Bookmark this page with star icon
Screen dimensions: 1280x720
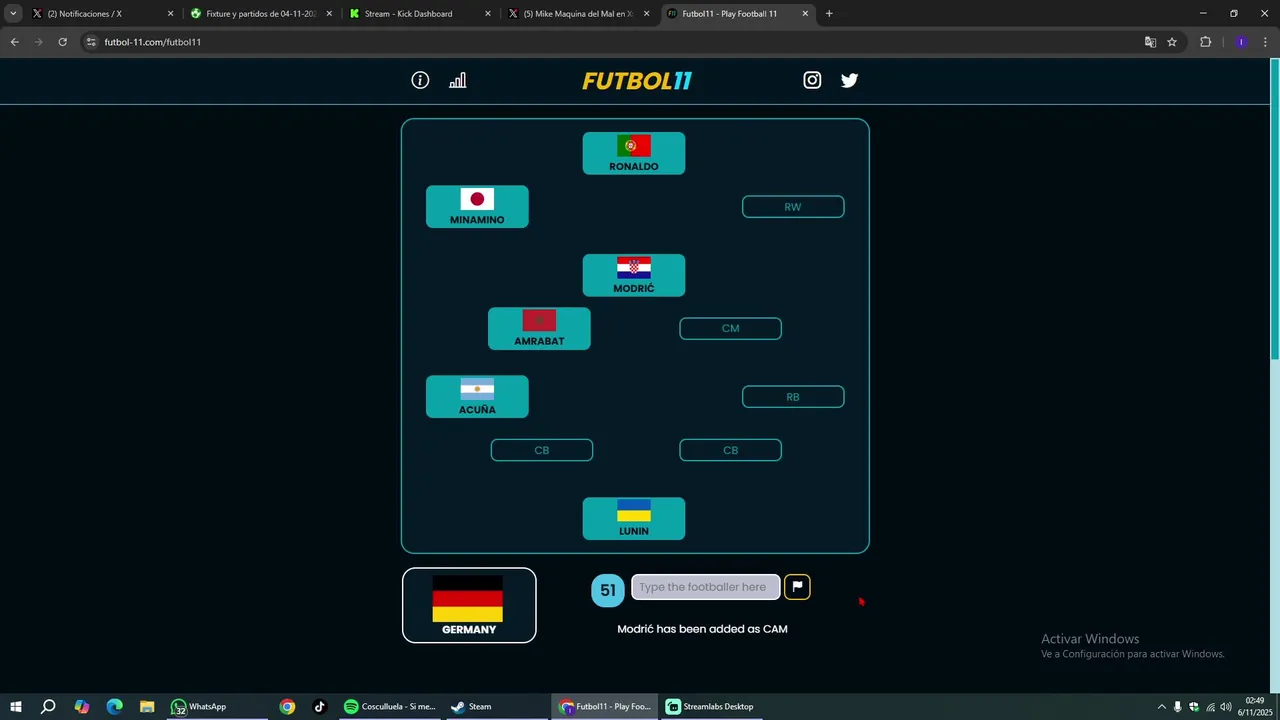[1172, 42]
